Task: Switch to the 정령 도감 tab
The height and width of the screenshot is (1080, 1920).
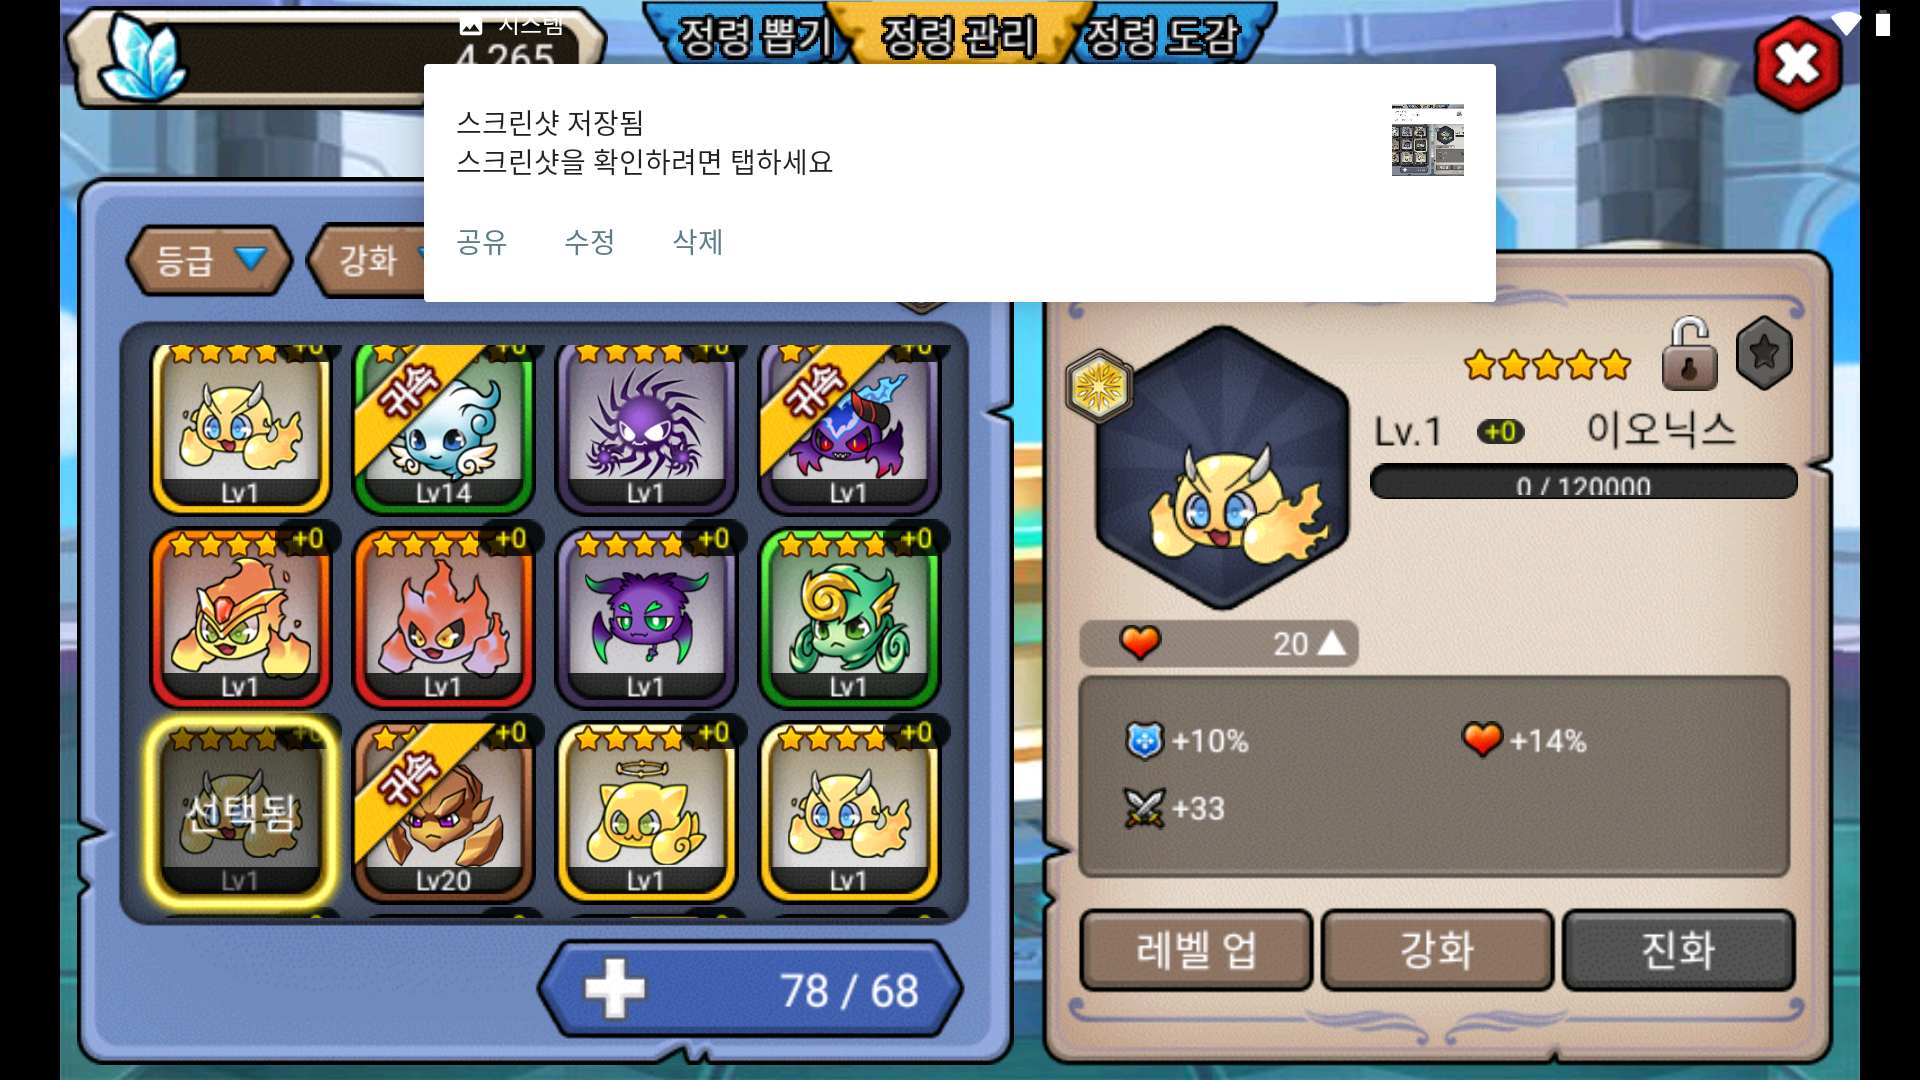Action: [x=1164, y=37]
